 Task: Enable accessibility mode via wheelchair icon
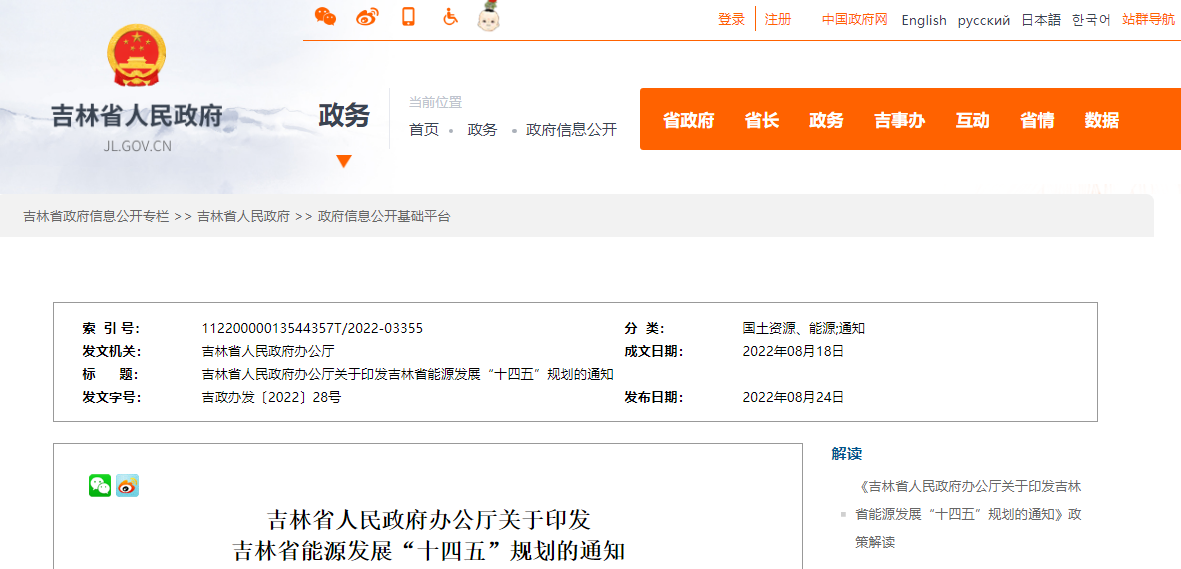point(450,17)
